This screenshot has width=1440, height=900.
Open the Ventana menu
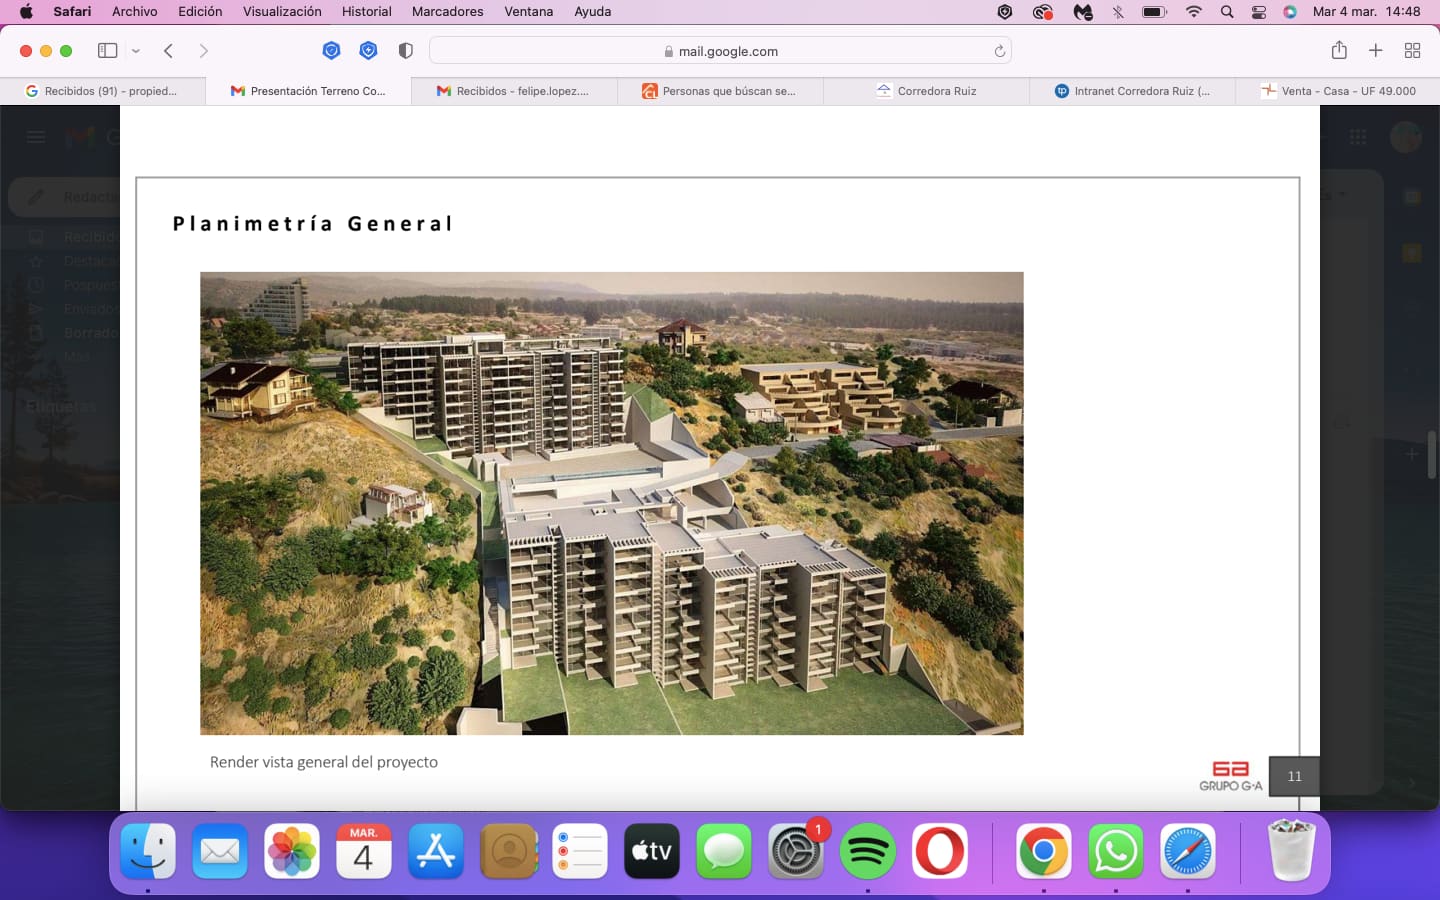pyautogui.click(x=529, y=12)
